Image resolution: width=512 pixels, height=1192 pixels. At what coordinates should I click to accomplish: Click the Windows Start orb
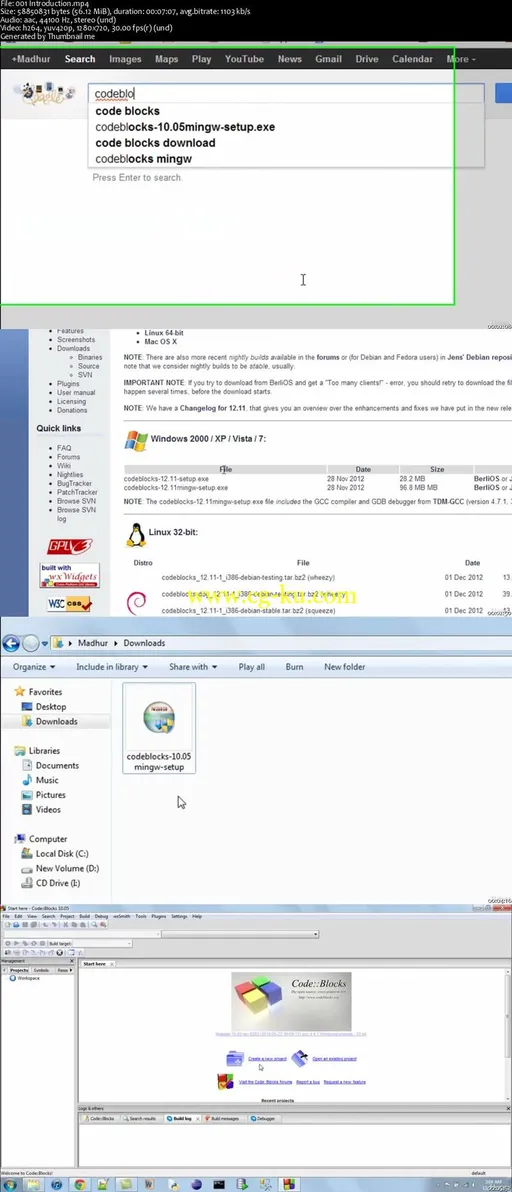(11, 1184)
